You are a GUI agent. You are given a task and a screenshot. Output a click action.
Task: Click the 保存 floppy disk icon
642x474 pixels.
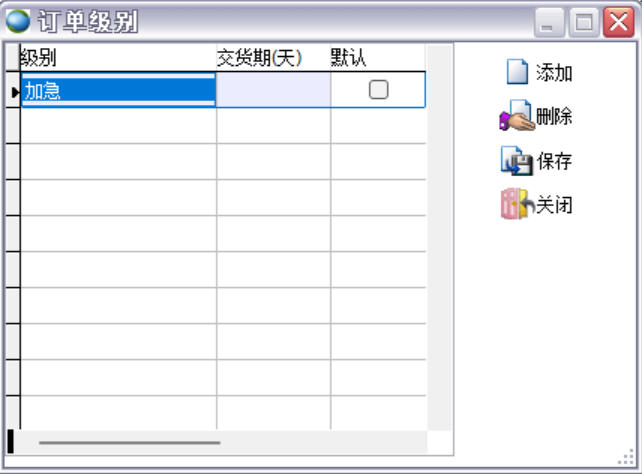516,161
